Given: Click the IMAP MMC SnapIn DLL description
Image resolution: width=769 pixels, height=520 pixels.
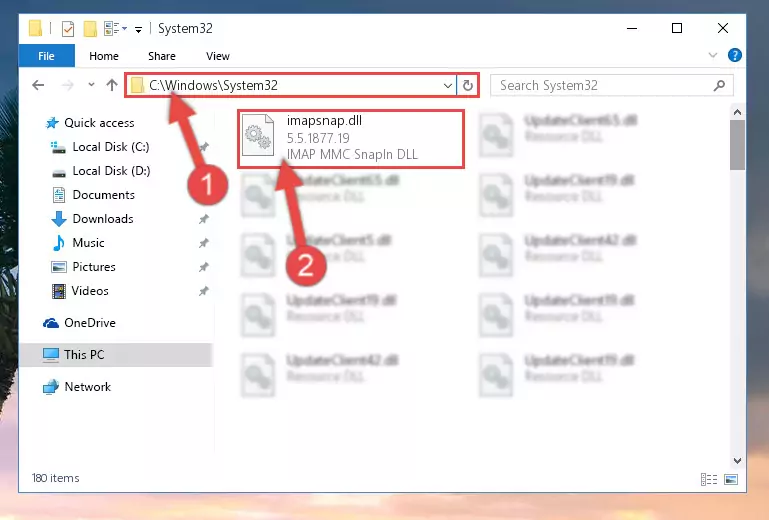Looking at the screenshot, I should click(x=352, y=155).
